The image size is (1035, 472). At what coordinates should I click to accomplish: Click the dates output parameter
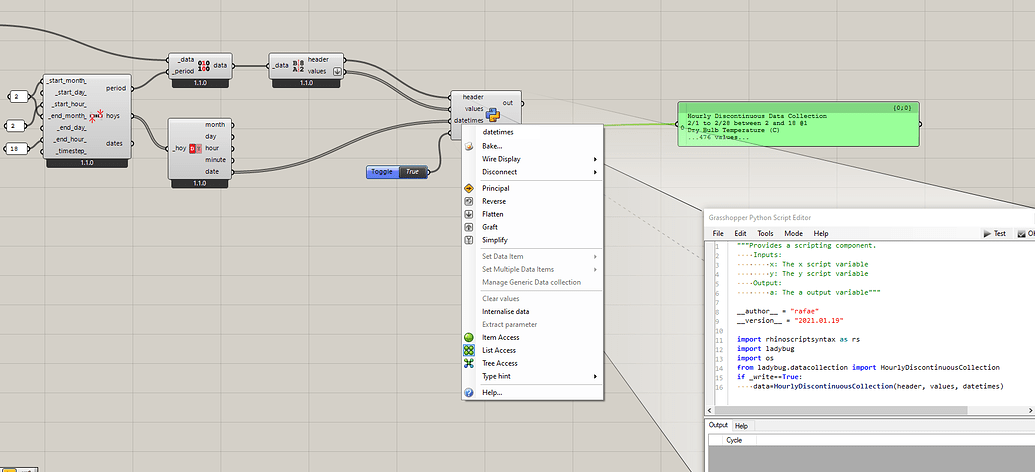116,143
